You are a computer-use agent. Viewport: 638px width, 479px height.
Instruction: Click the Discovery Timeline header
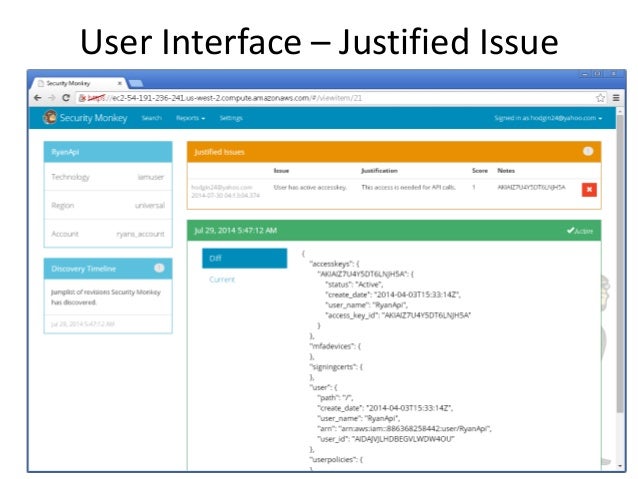tap(108, 268)
